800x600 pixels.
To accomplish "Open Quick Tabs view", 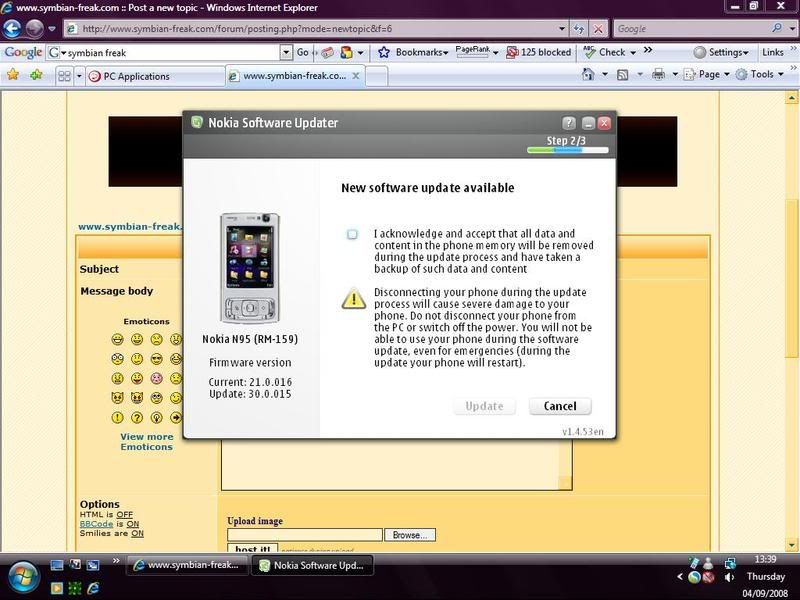I will tap(64, 76).
